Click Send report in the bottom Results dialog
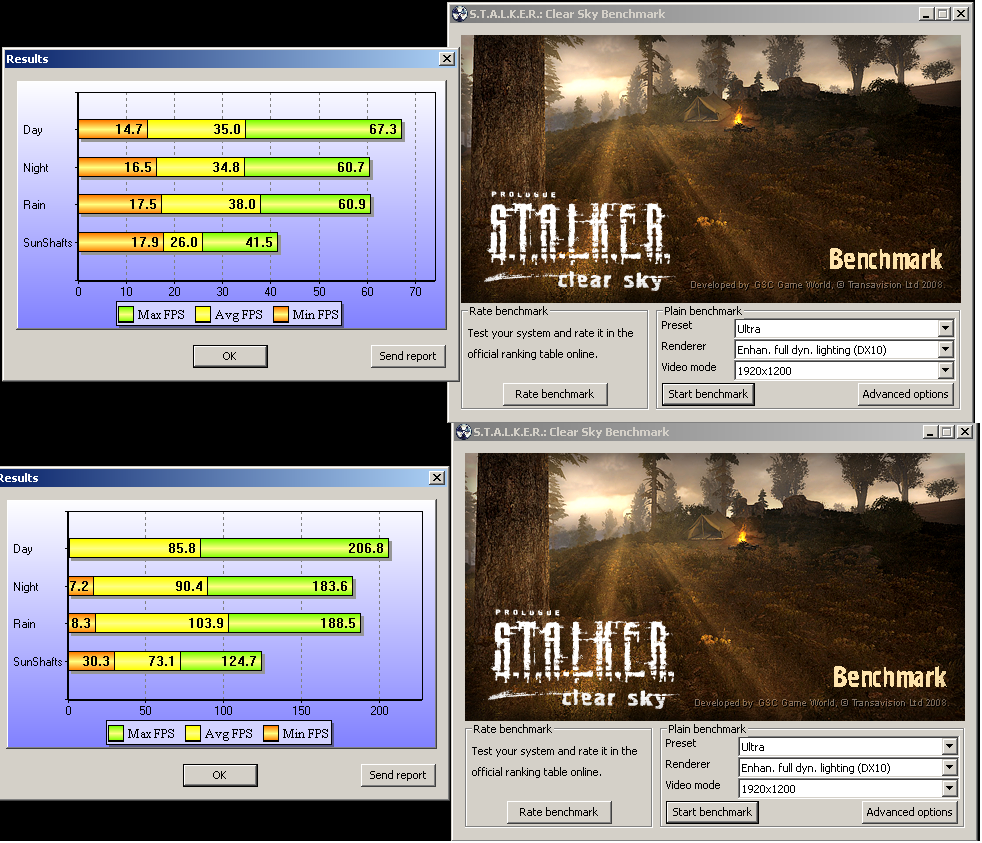Image resolution: width=982 pixels, height=843 pixels. [x=398, y=775]
